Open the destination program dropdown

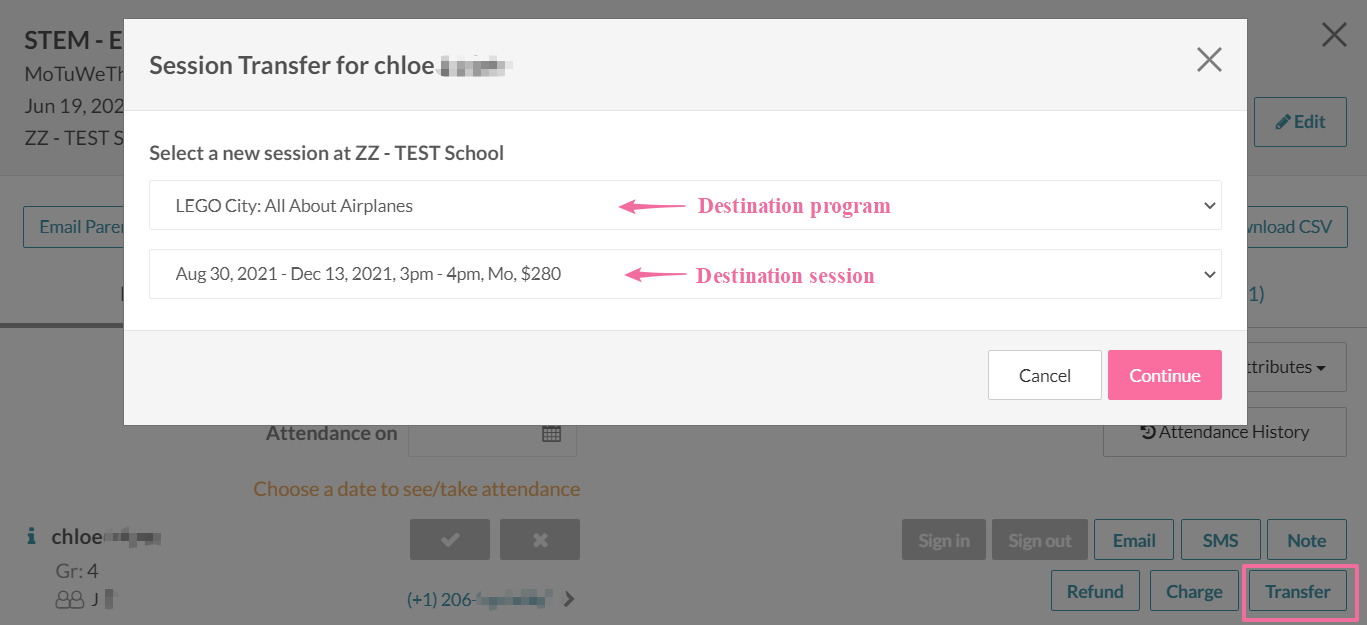(685, 206)
